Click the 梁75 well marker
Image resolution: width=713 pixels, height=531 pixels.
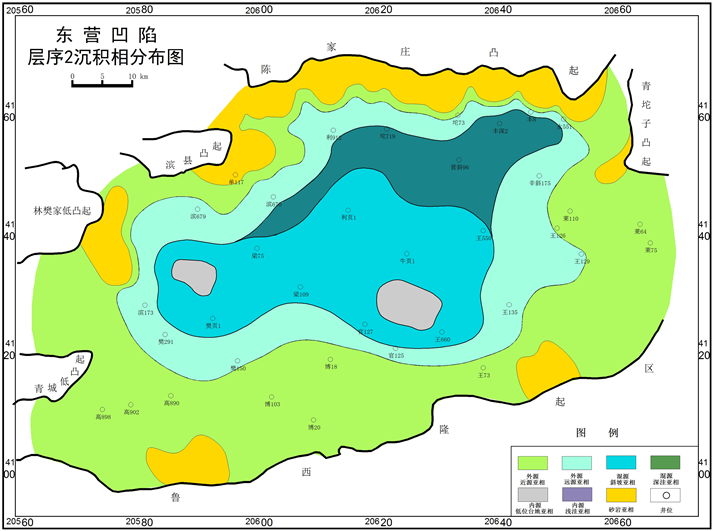[257, 249]
